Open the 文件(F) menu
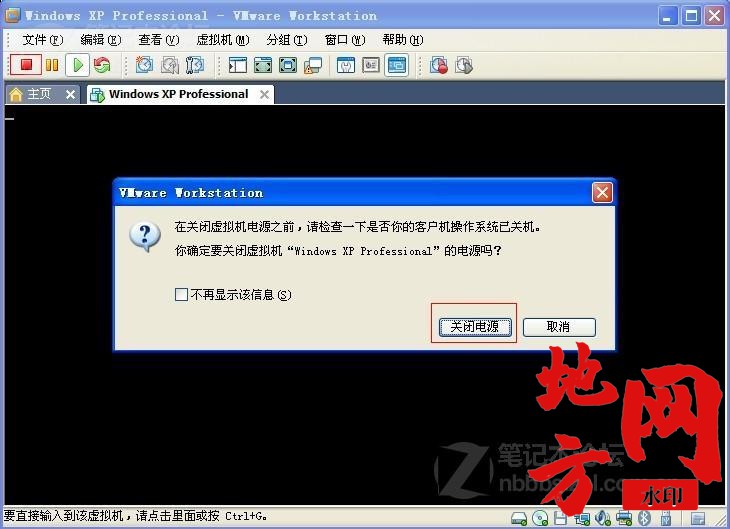This screenshot has width=730, height=529. (x=42, y=40)
